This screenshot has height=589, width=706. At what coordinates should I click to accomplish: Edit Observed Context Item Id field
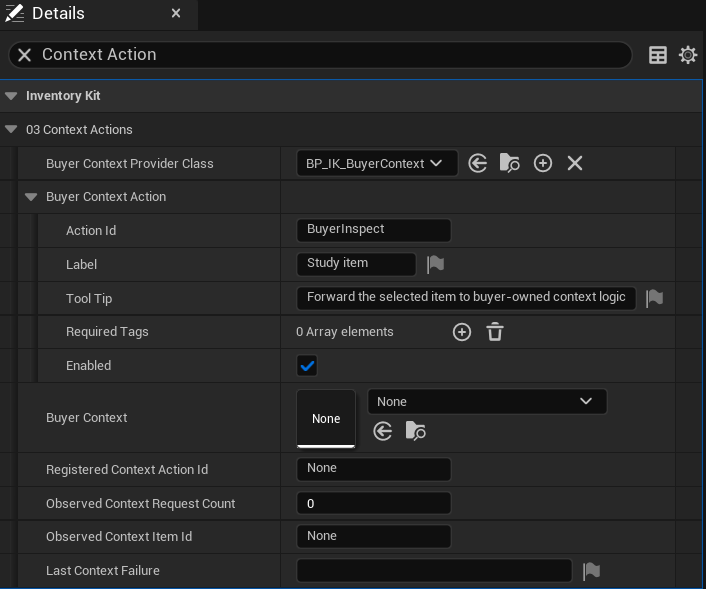374,536
